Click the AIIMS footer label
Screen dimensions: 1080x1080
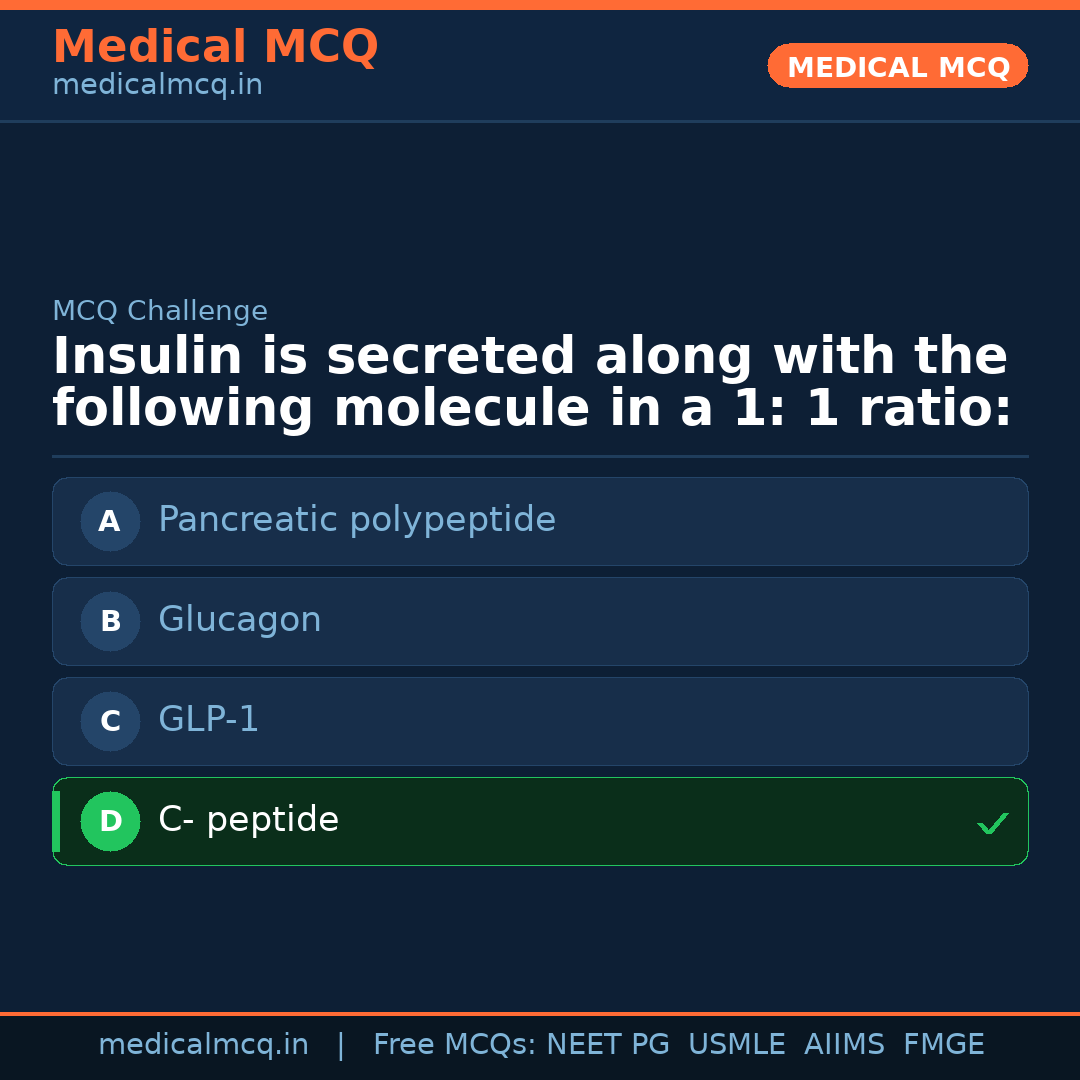[x=844, y=1045]
